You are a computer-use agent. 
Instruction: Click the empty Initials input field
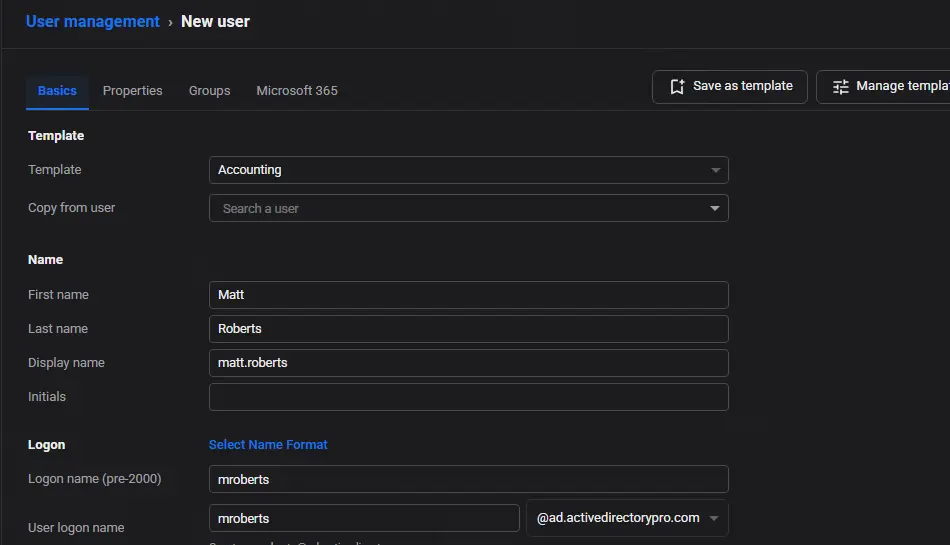pos(468,397)
